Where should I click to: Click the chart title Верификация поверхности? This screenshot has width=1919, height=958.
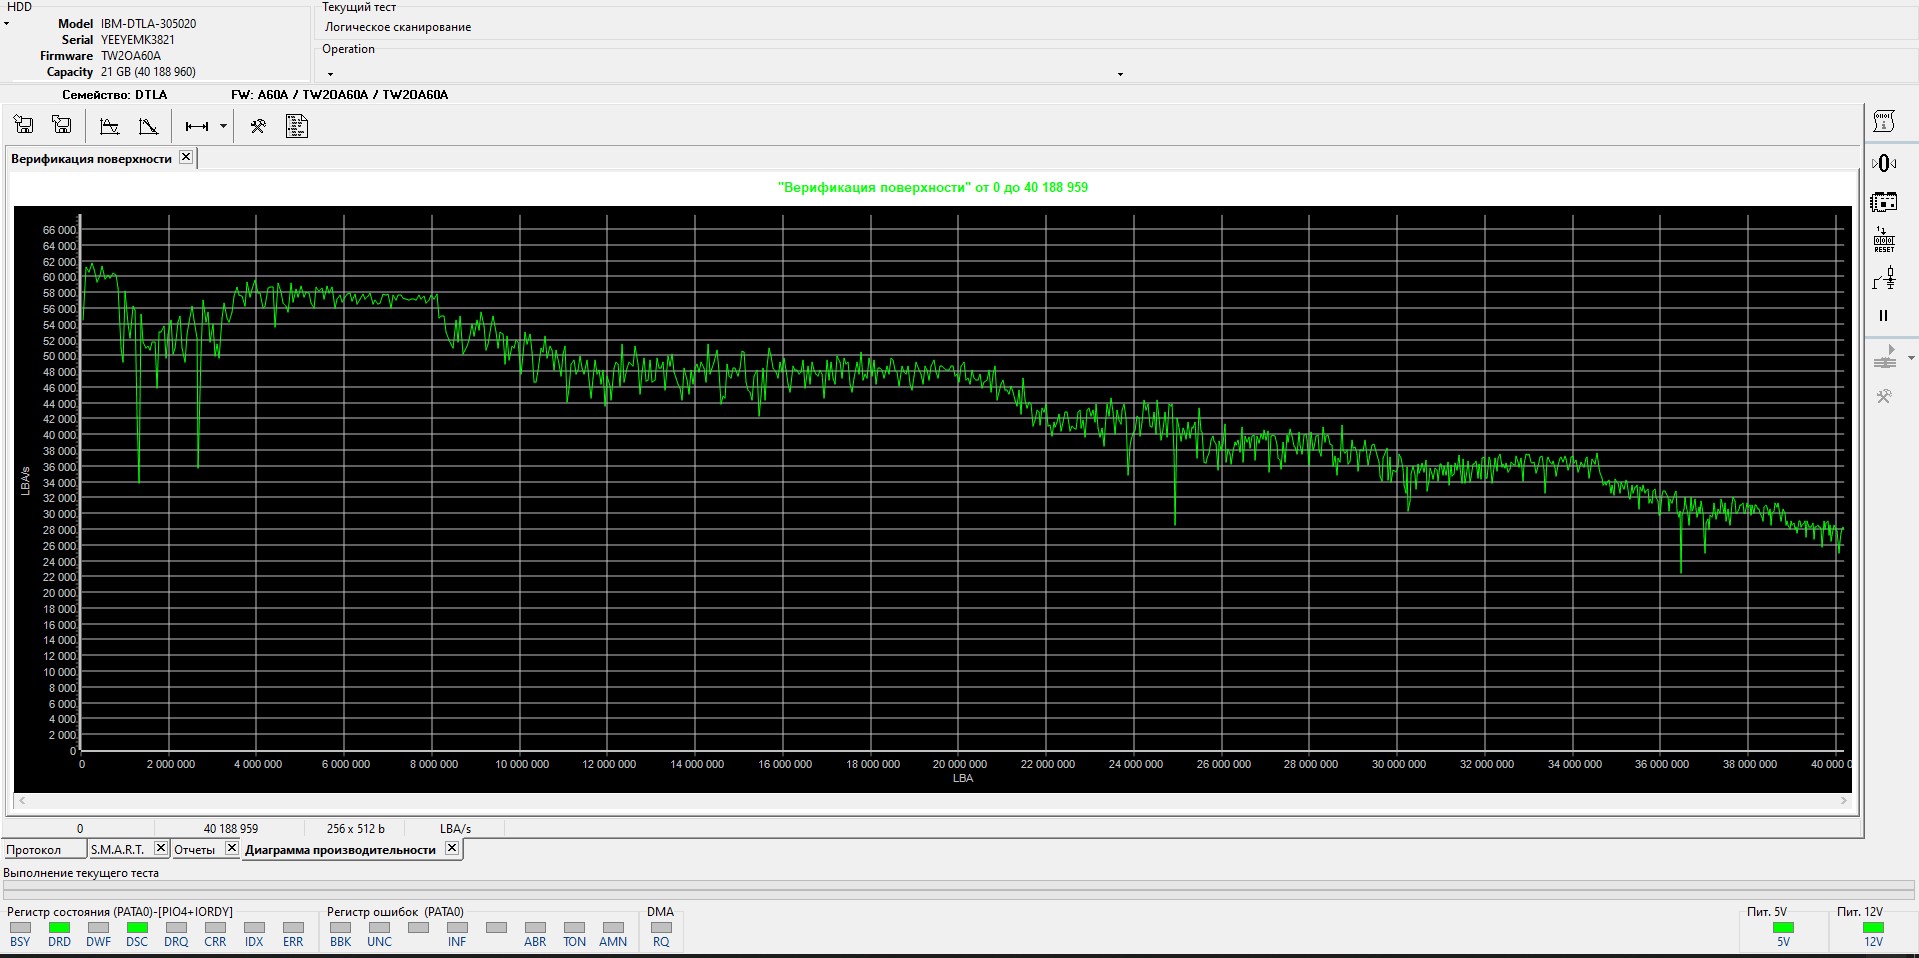pyautogui.click(x=932, y=187)
